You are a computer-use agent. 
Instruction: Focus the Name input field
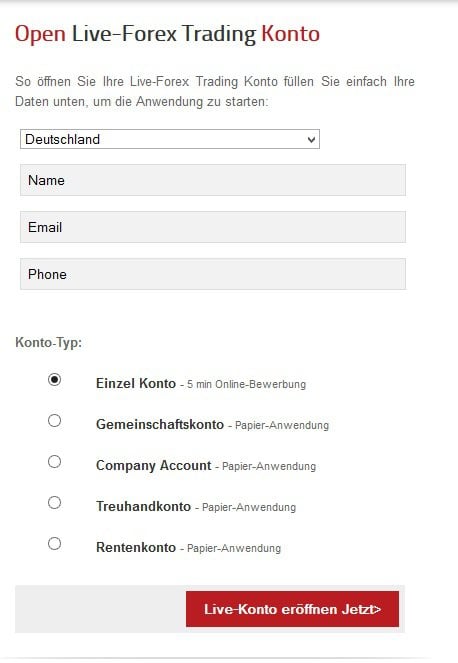click(x=213, y=180)
